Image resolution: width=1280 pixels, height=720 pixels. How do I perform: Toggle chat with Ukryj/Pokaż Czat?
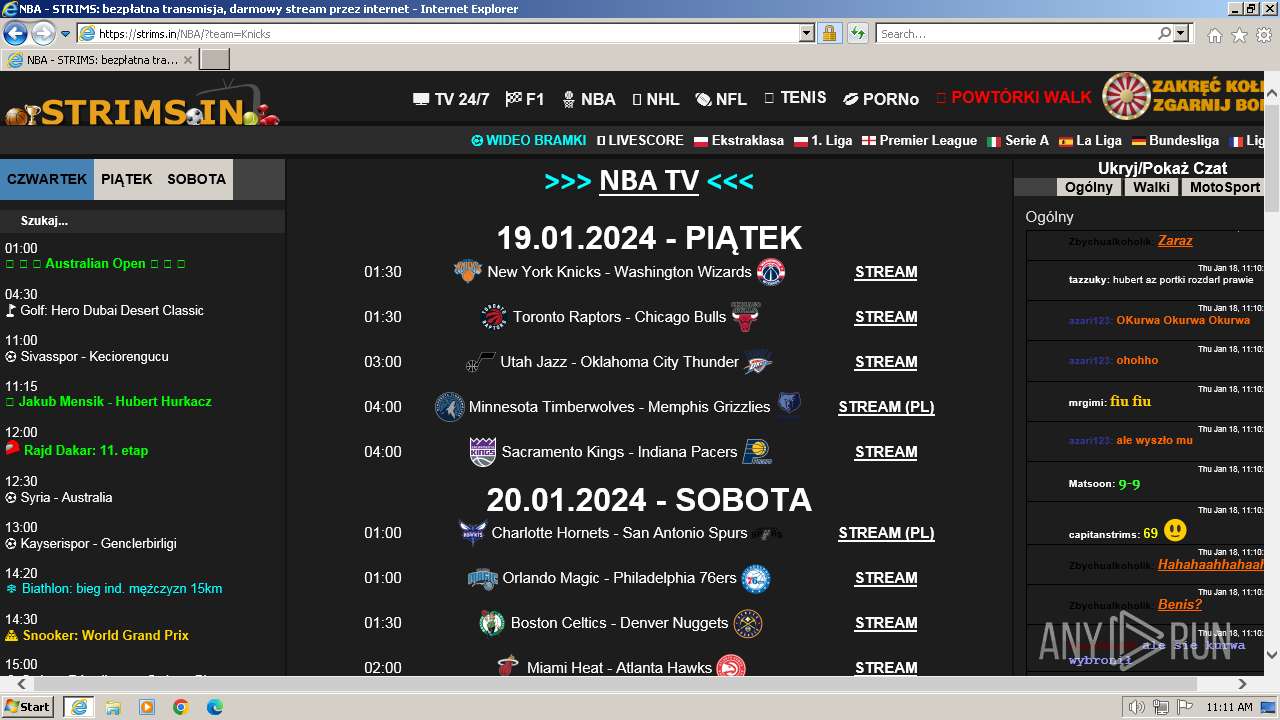pos(1162,168)
